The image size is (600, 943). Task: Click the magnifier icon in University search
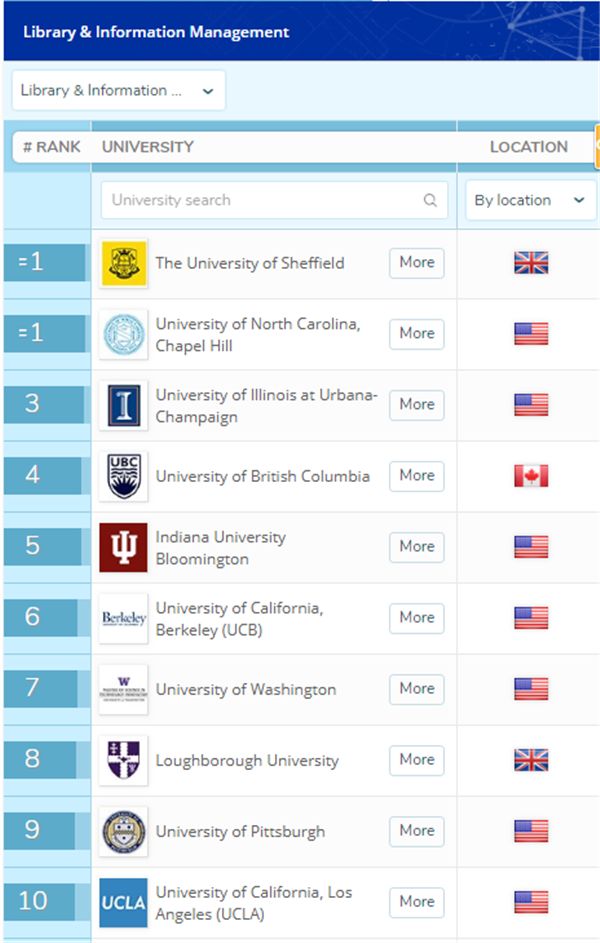point(430,200)
